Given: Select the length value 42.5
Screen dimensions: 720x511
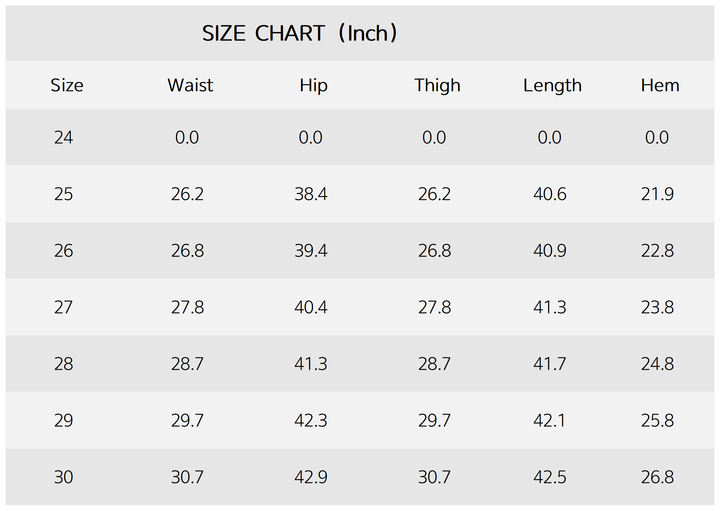Looking at the screenshot, I should click(550, 478).
